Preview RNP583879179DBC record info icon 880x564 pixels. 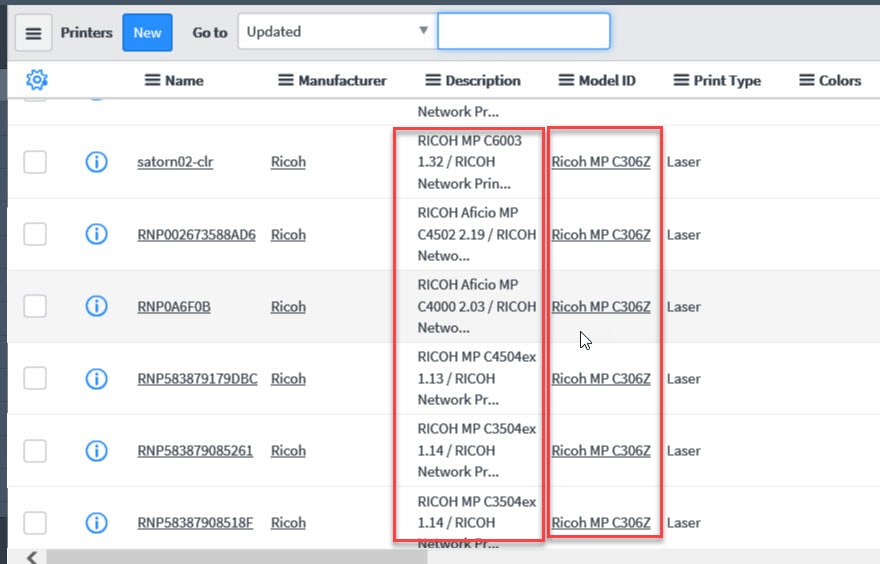point(97,378)
